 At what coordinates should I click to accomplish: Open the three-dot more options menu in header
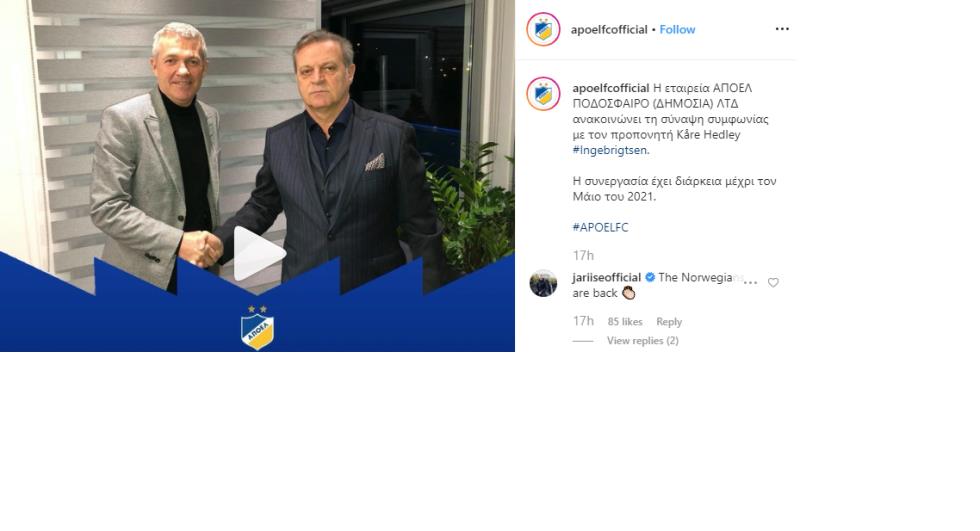click(782, 29)
